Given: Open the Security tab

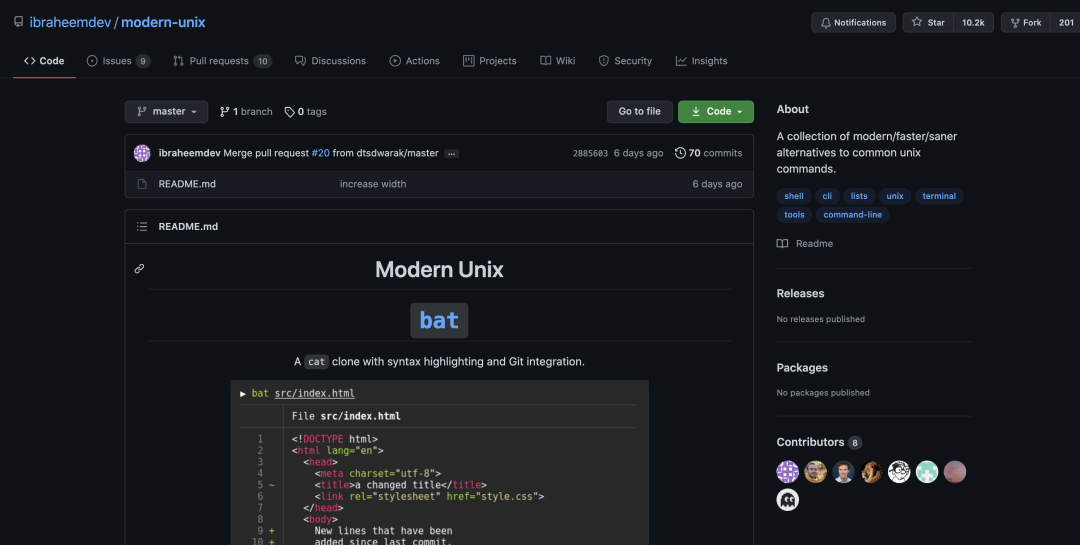Looking at the screenshot, I should tap(625, 61).
